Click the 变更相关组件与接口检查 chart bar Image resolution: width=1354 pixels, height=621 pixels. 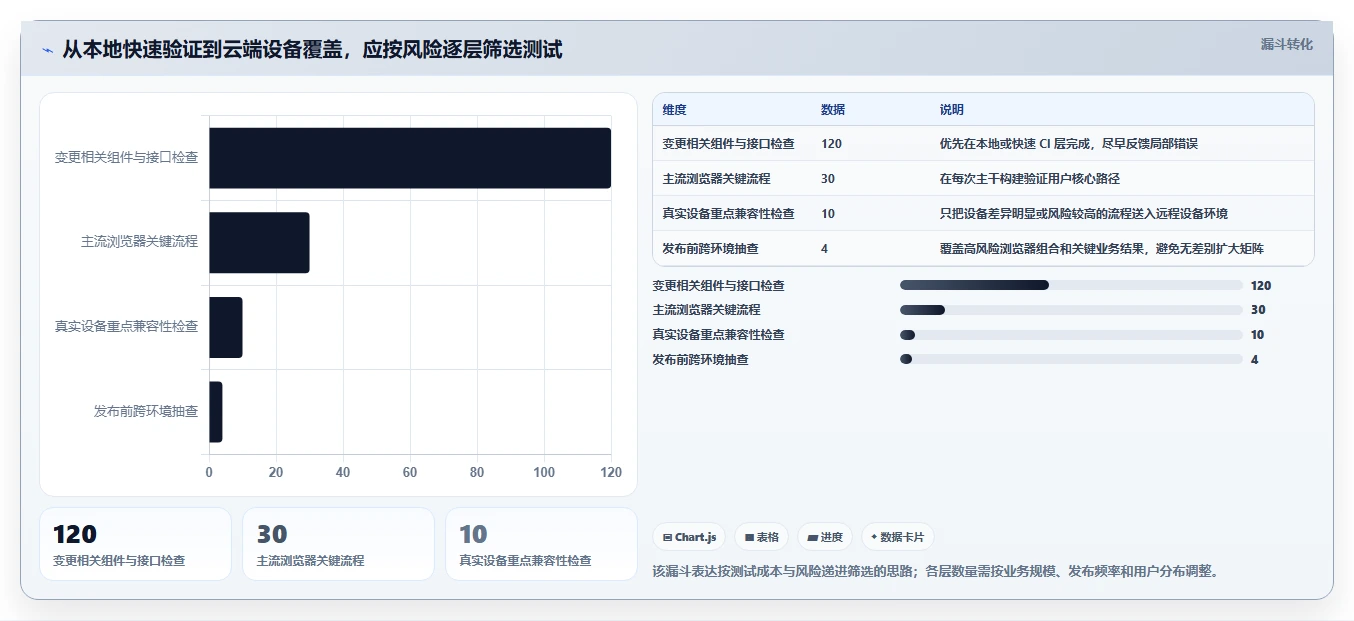[x=410, y=158]
